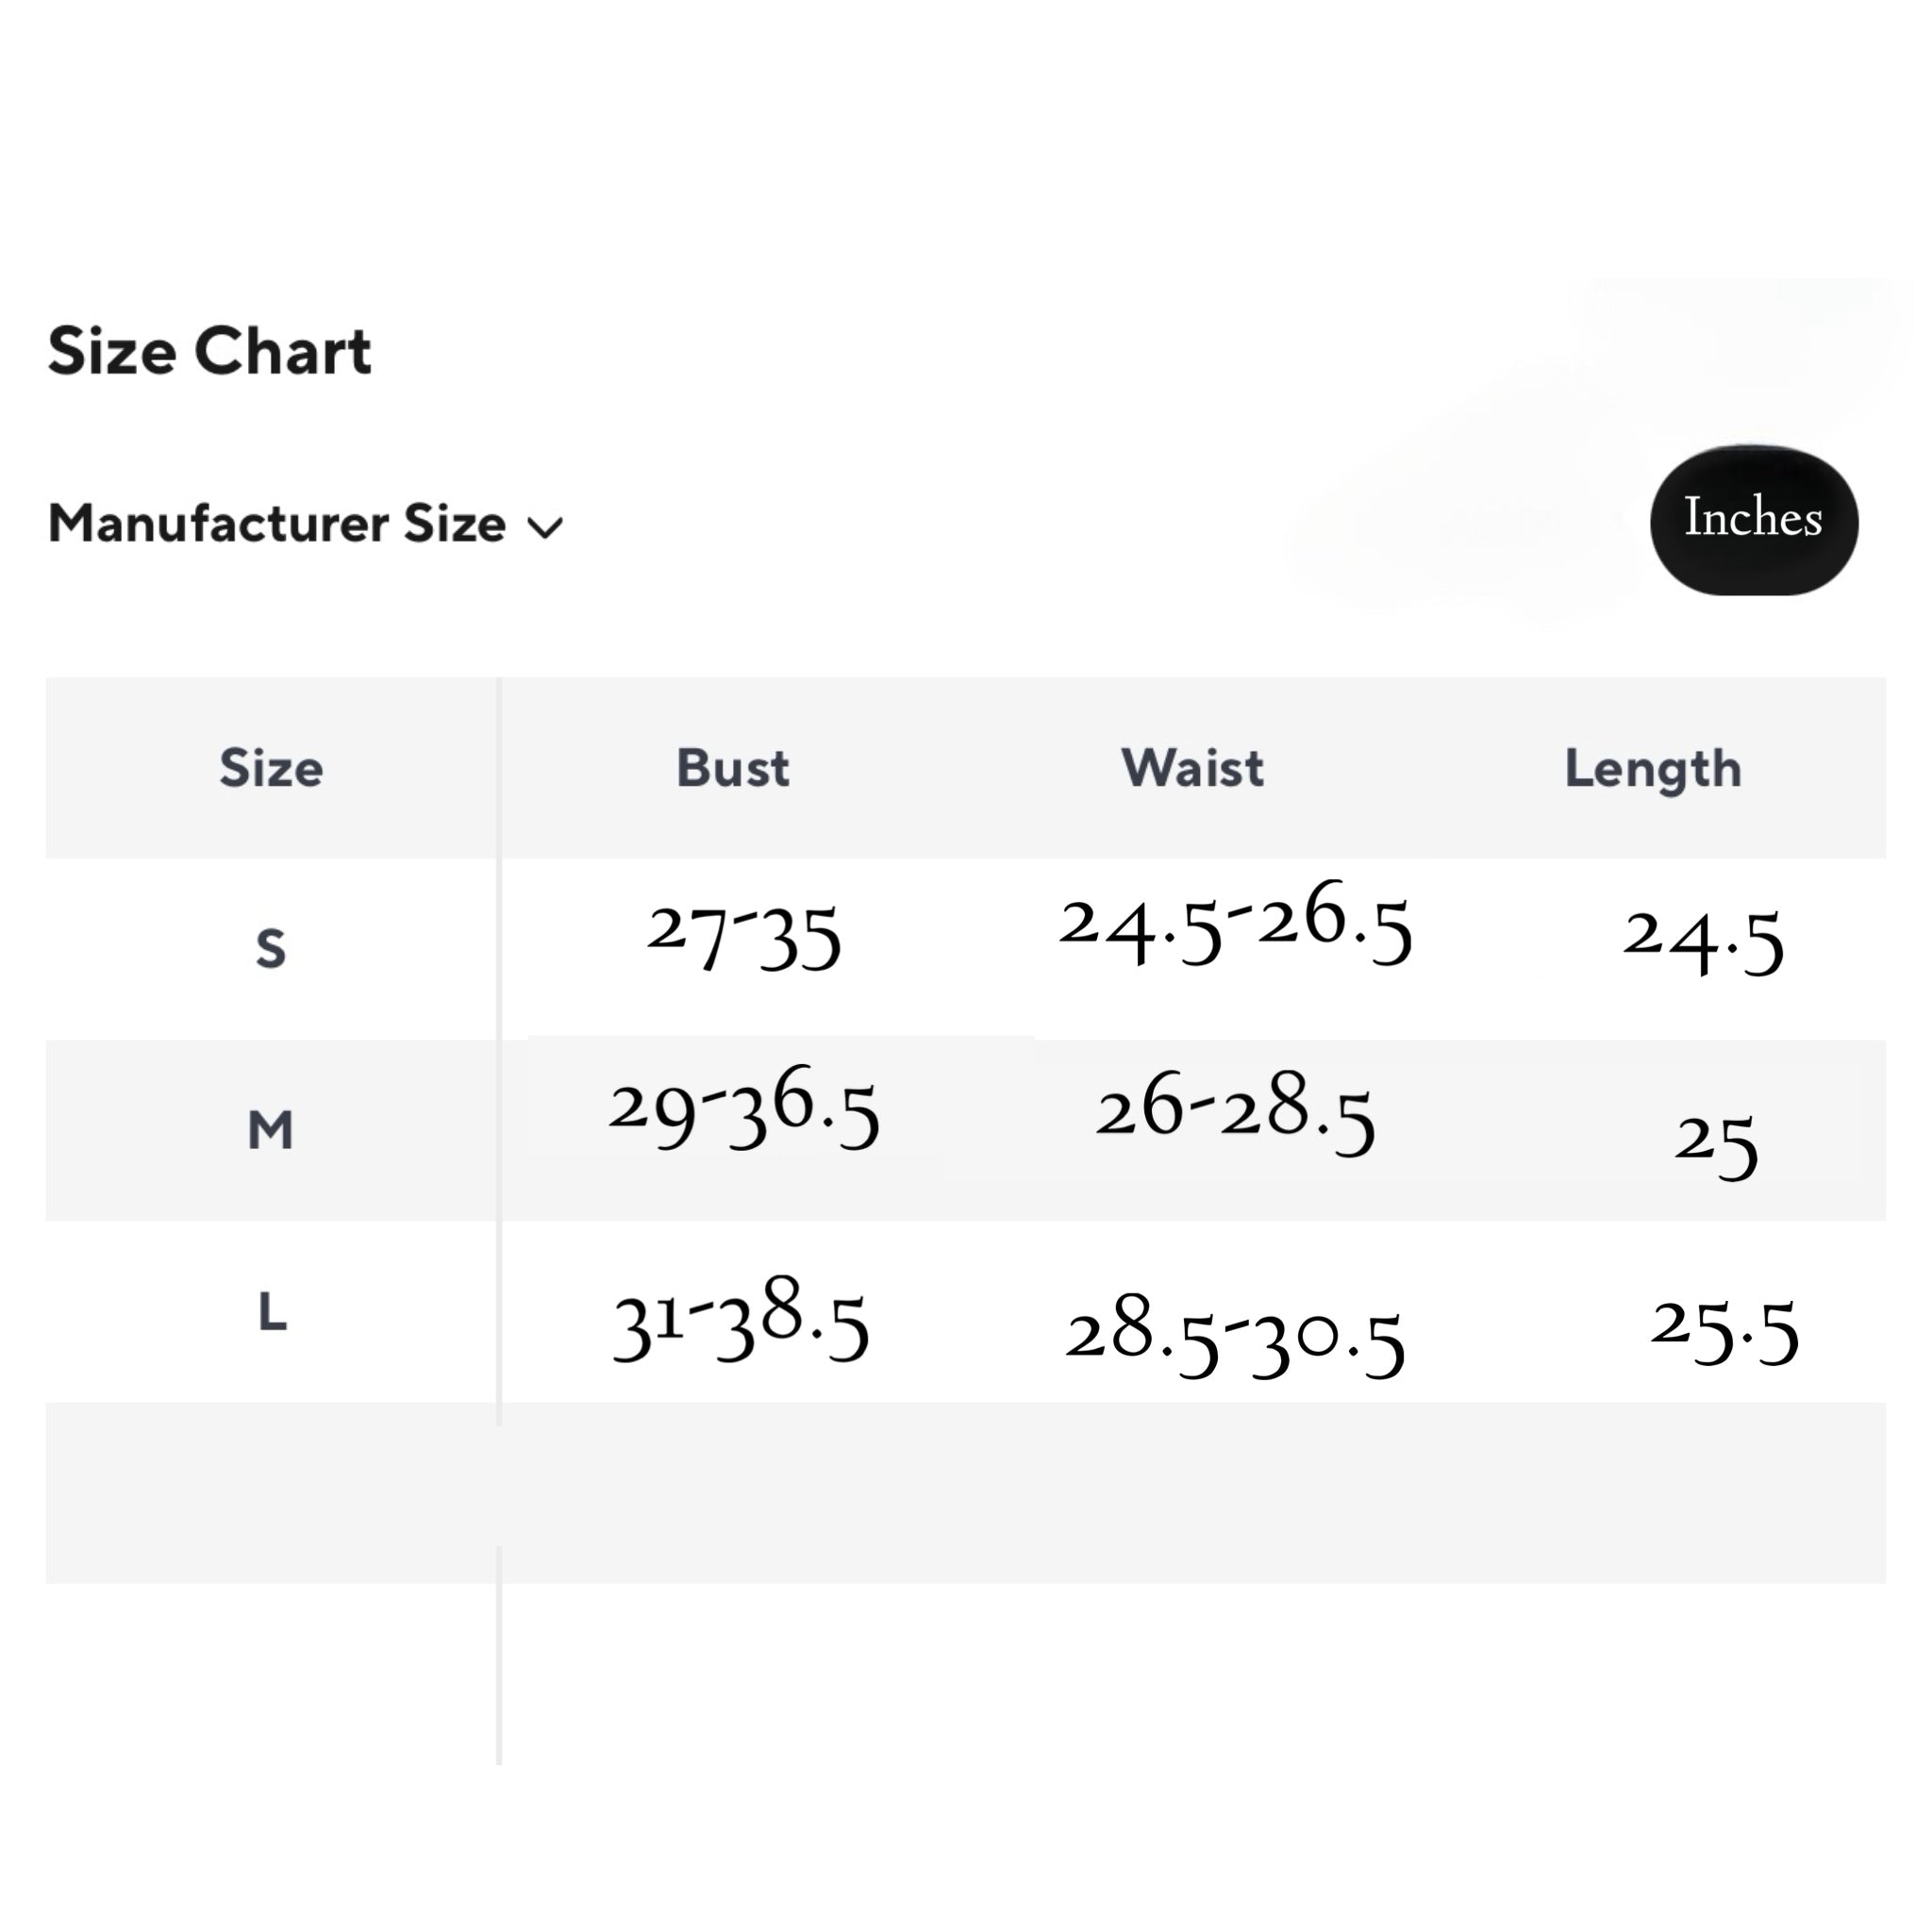Click the Manufacturer Size label
The width and height of the screenshot is (1932, 1932).
tap(277, 524)
